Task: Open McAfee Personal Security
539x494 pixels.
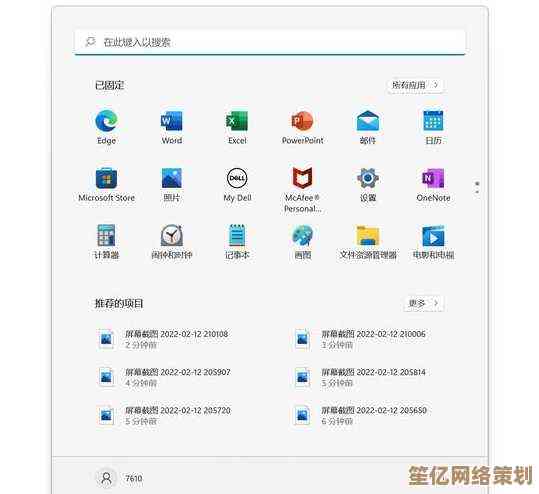Action: (302, 189)
